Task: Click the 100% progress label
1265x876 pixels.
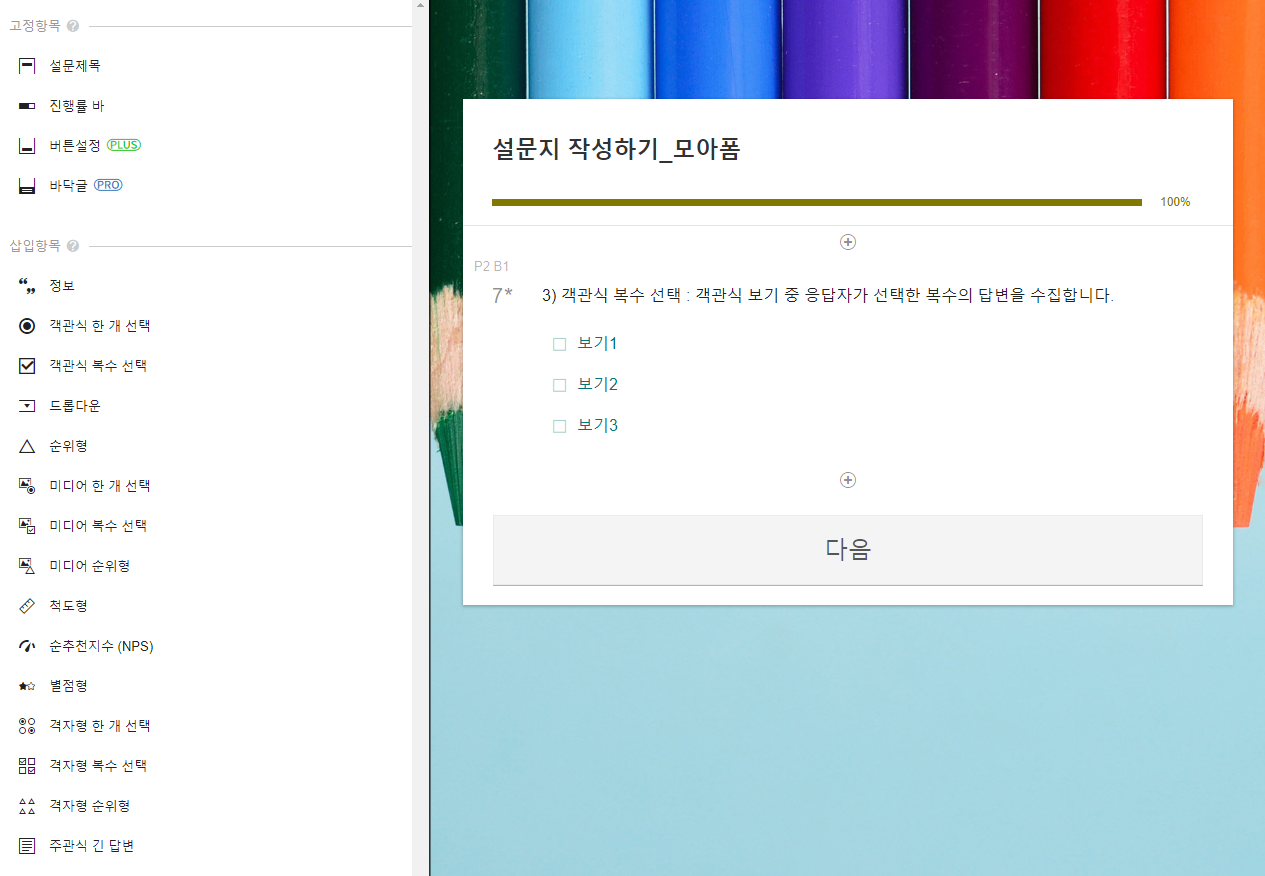Action: [x=1175, y=202]
